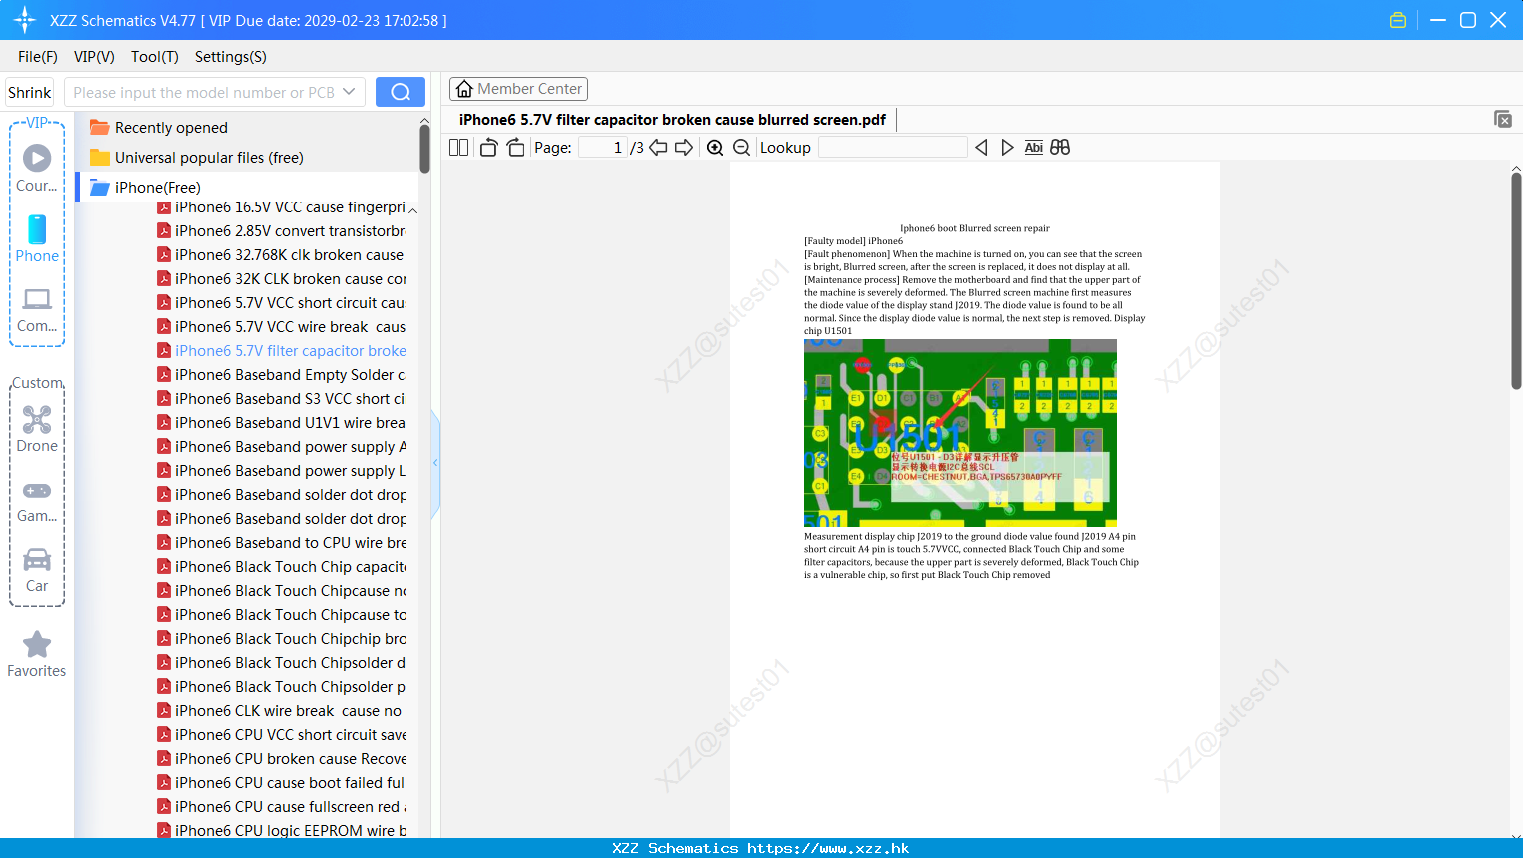Collapse the left panel splitter handle

point(435,463)
